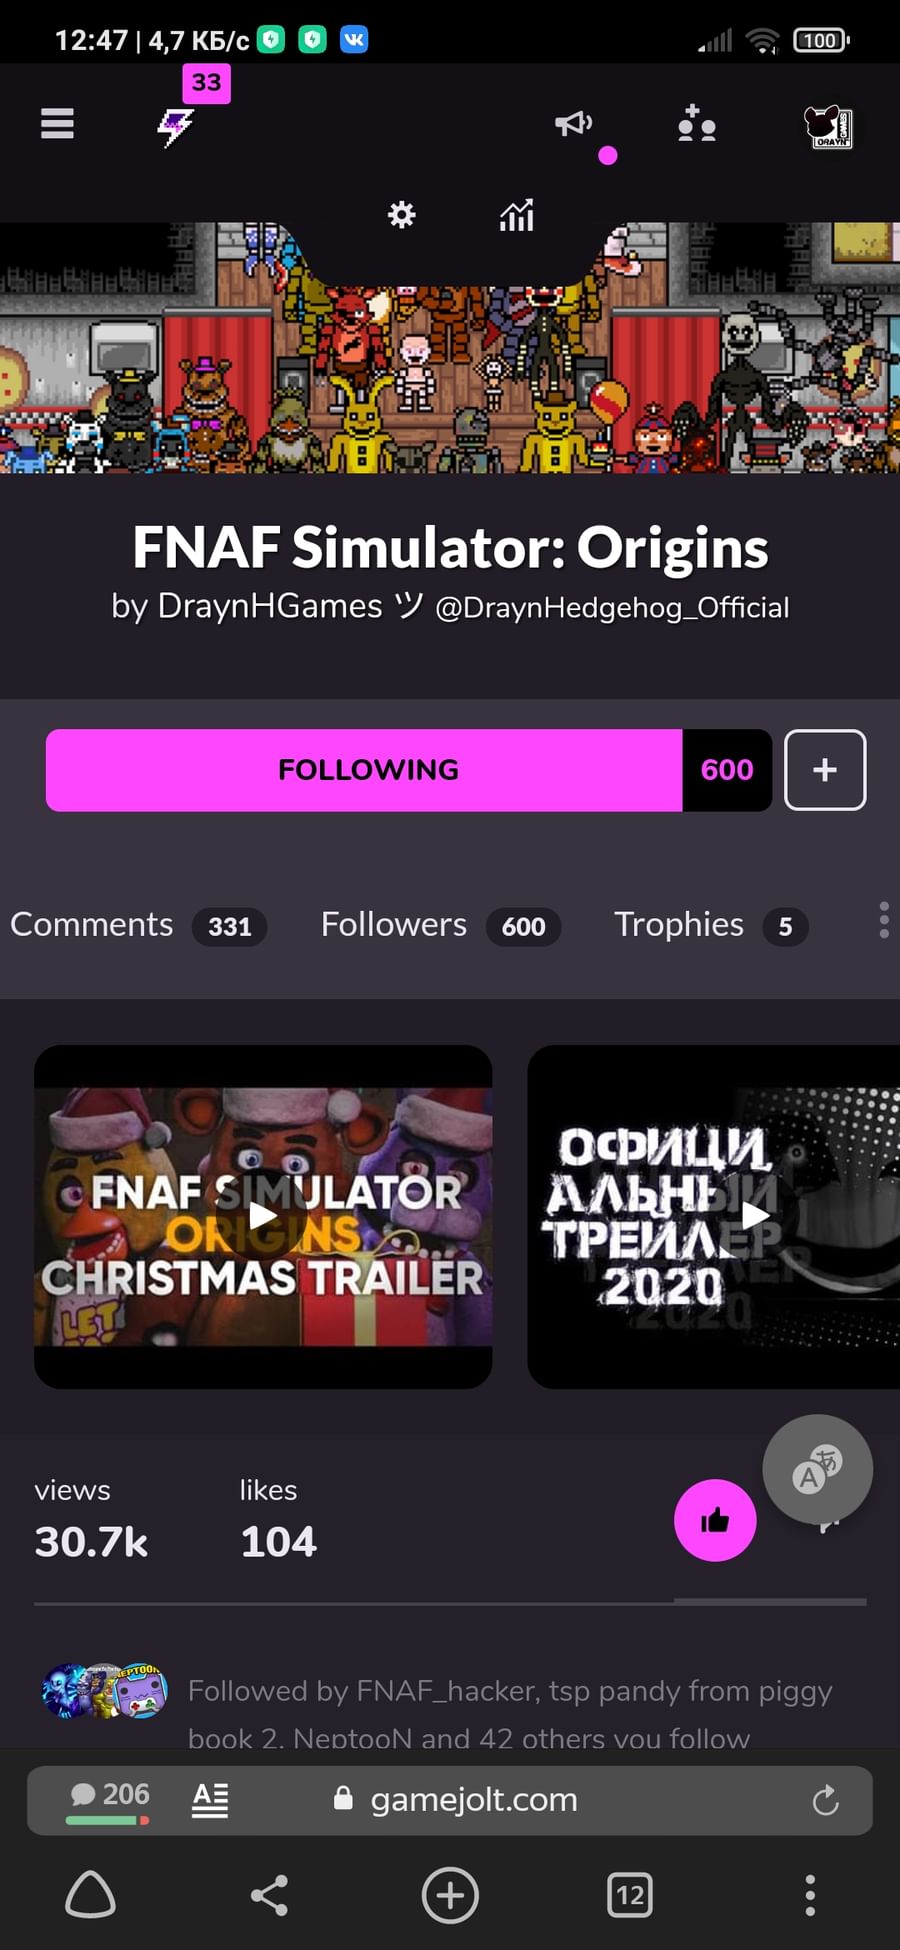Open game settings gear icon
This screenshot has height=1950, width=900.
tap(402, 214)
